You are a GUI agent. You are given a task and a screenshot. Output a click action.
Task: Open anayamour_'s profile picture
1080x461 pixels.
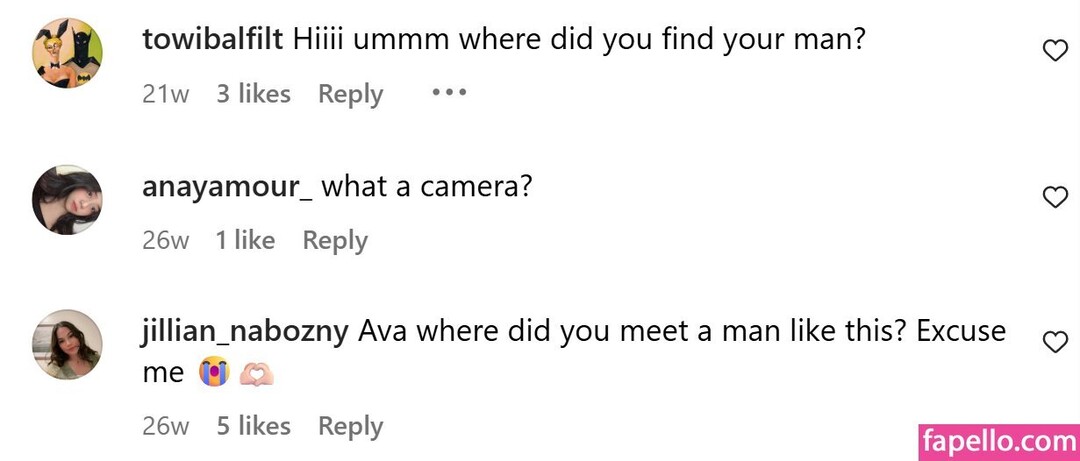click(67, 199)
